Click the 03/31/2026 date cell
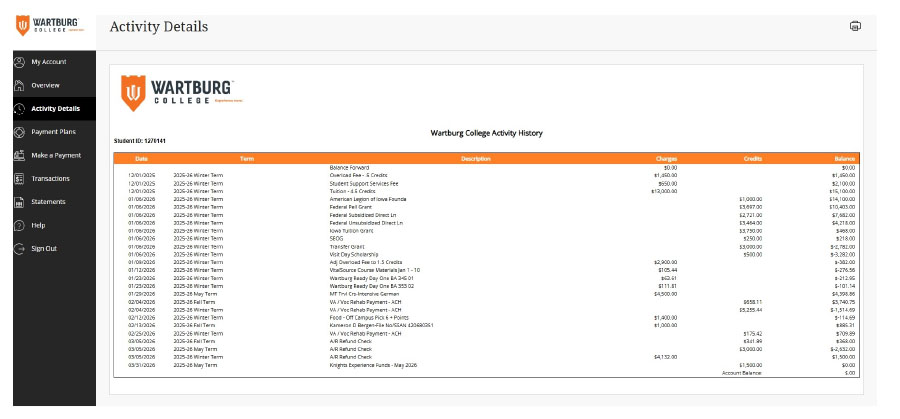Viewport: 900px width, 419px height. tap(141, 365)
